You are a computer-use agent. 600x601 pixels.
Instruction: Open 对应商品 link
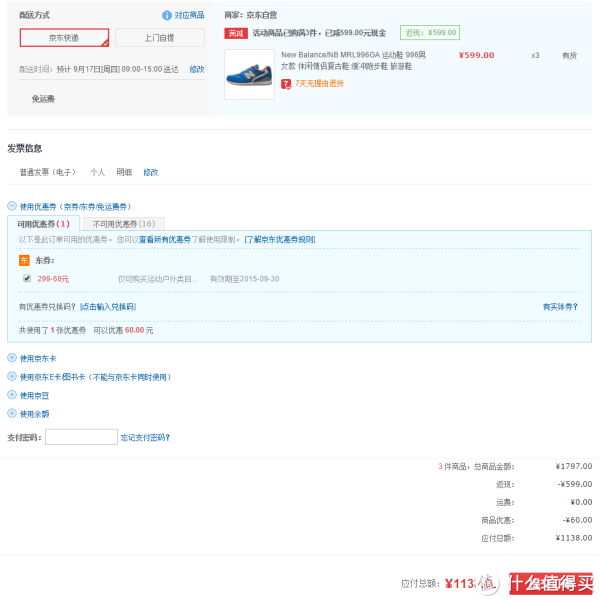pos(189,15)
